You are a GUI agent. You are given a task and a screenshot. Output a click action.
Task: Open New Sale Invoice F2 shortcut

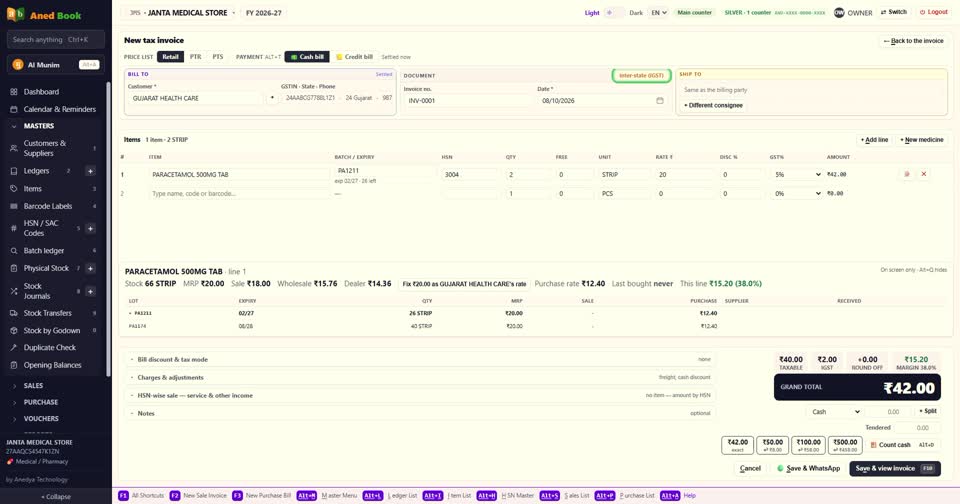[198, 495]
